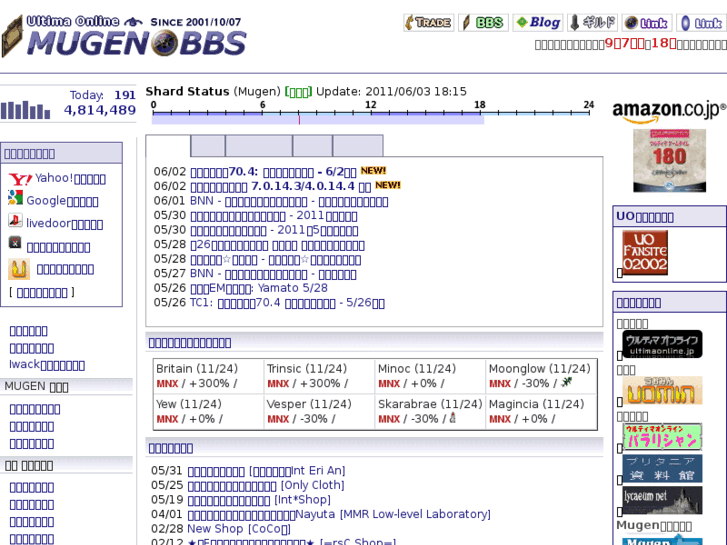
Task: Click Magincia (11/24) town cell
Action: click(x=541, y=412)
